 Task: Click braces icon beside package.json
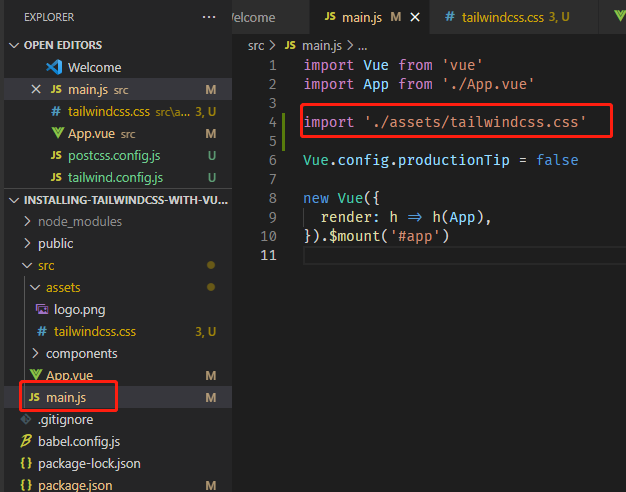(x=26, y=485)
